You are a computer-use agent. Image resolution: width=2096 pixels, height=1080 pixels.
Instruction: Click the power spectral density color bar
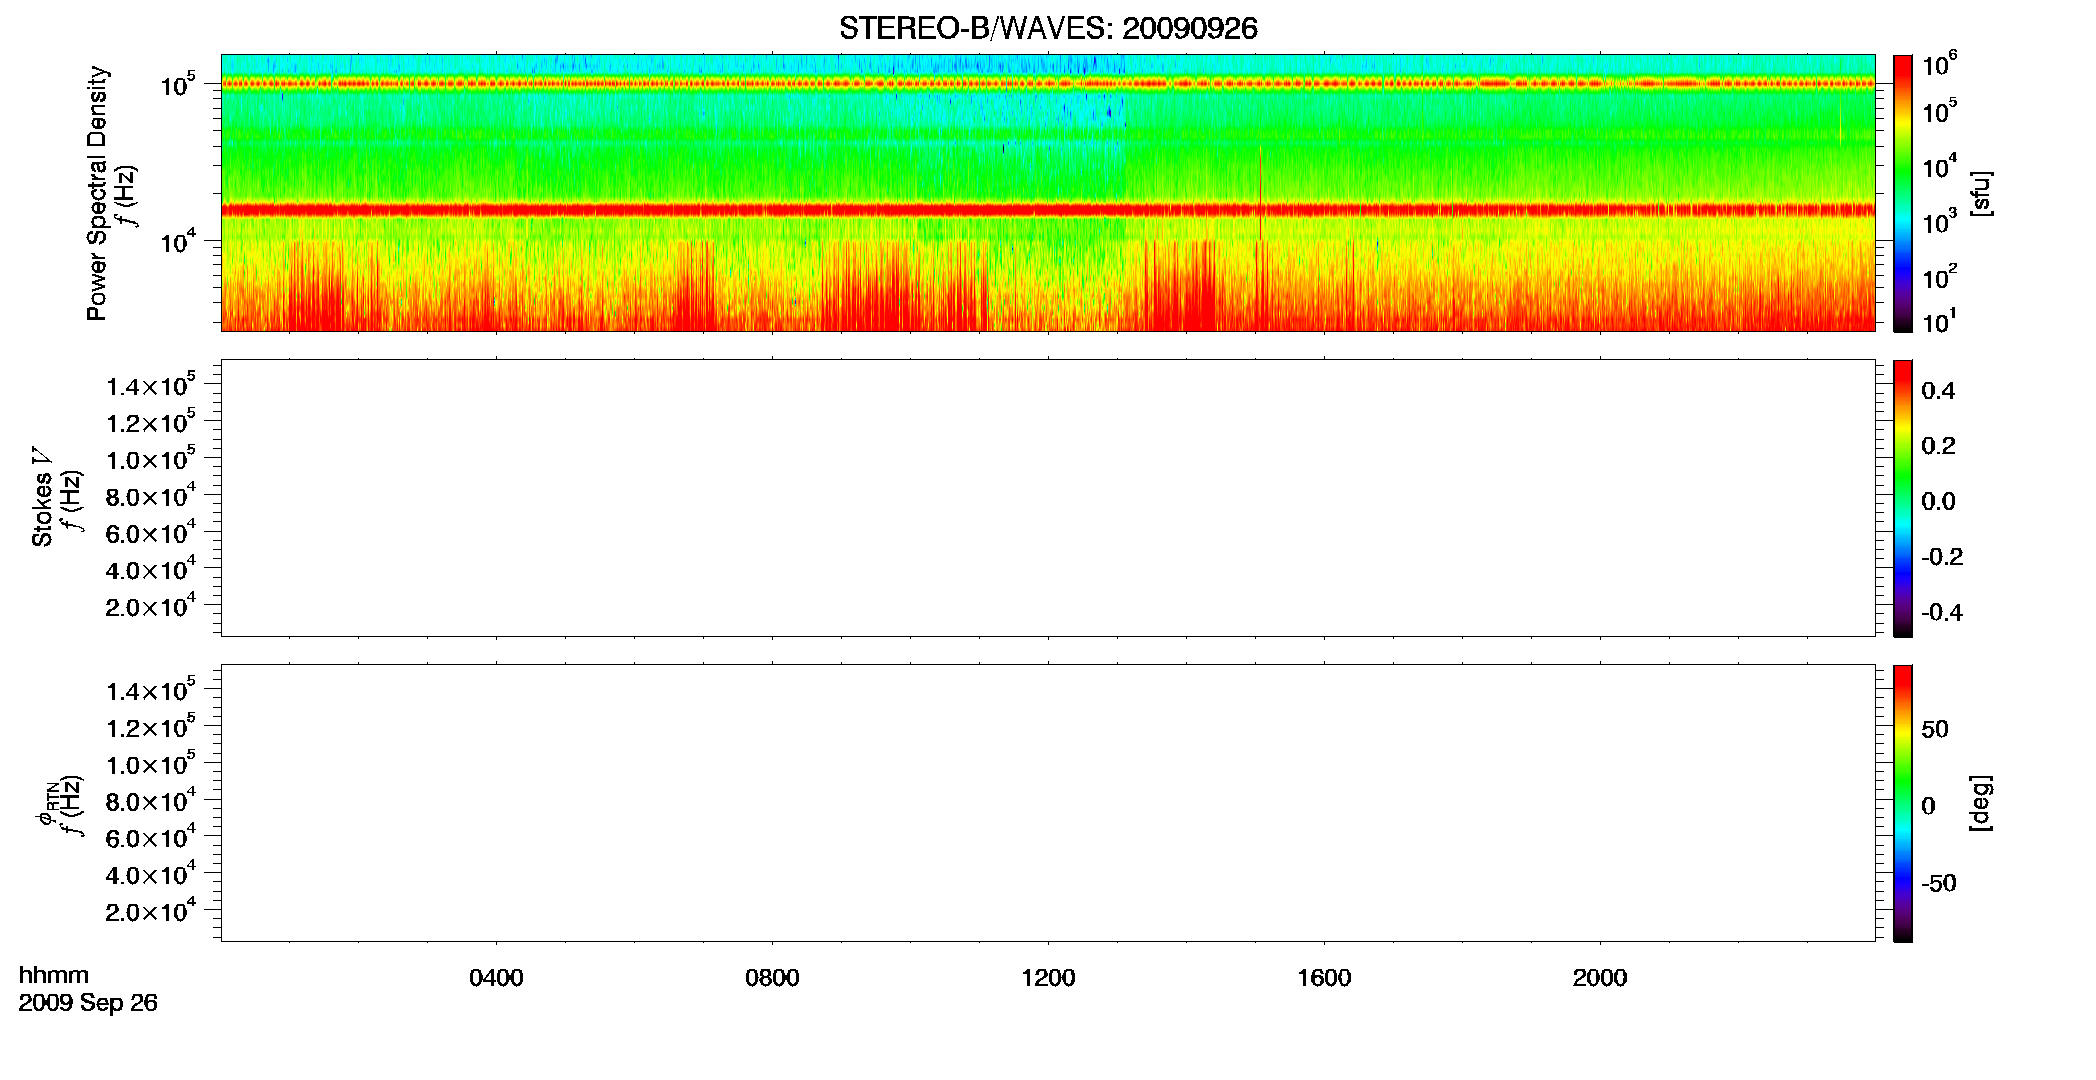[x=1902, y=193]
